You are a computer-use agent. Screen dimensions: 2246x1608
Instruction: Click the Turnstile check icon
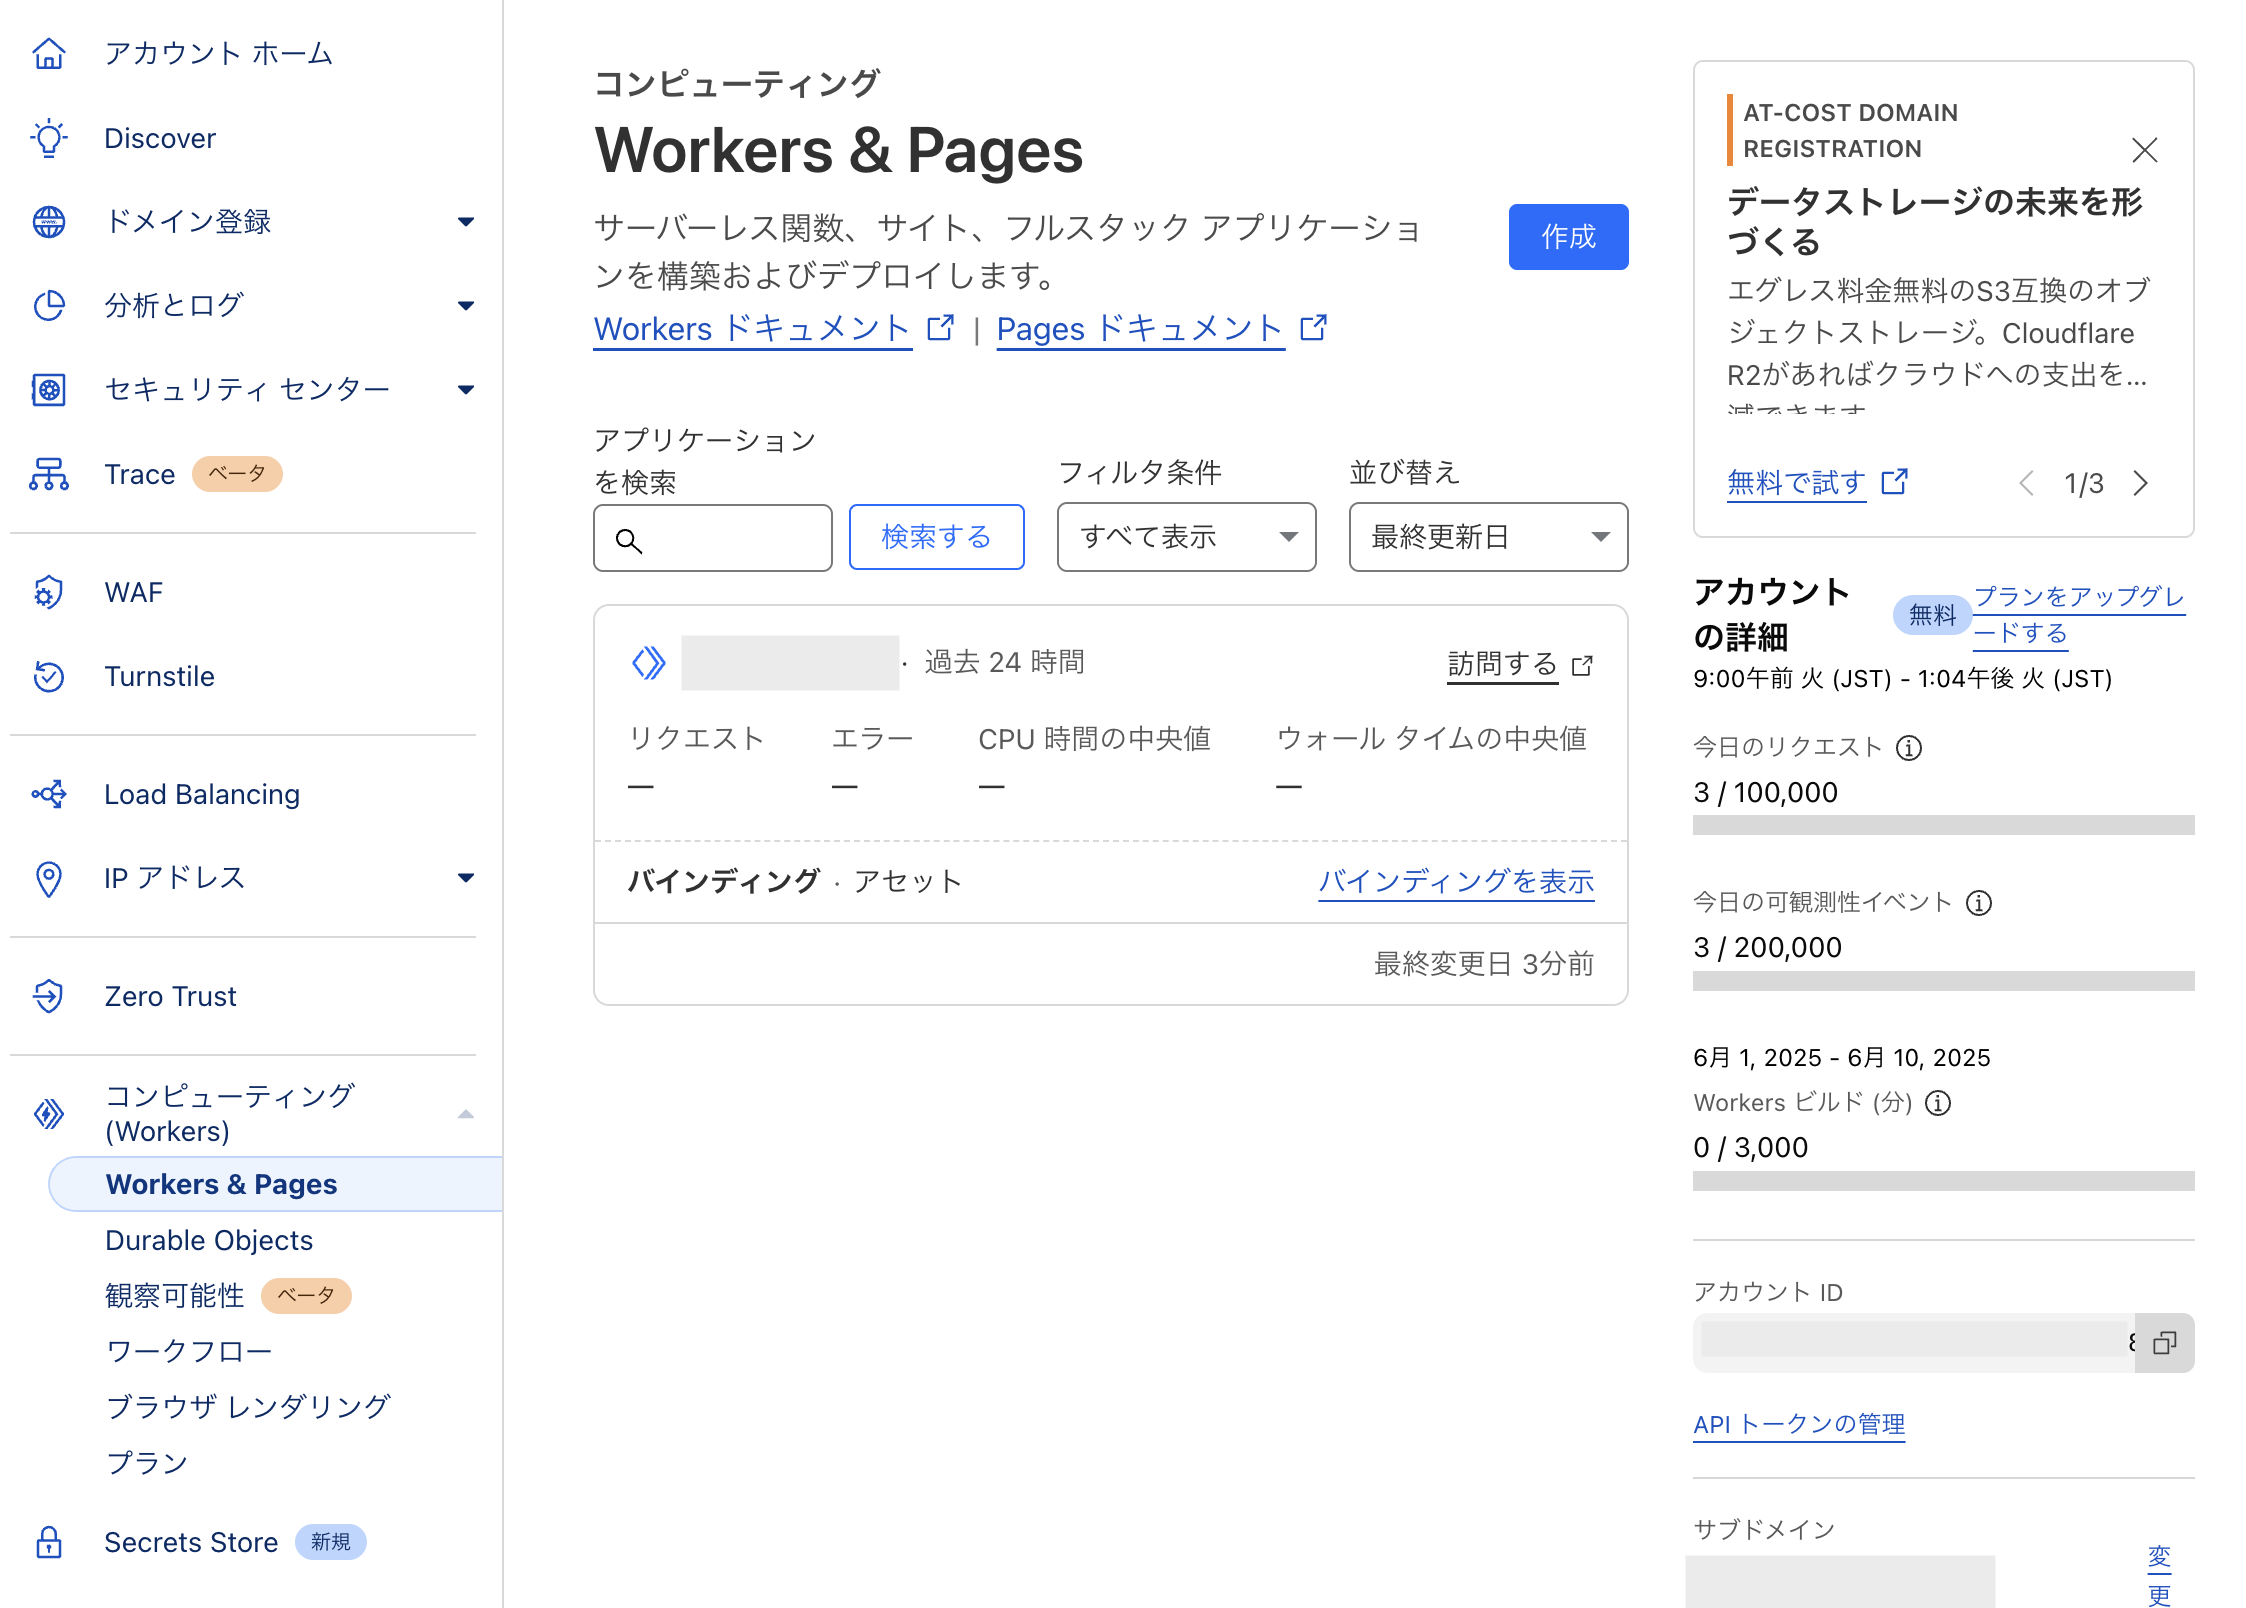(48, 676)
